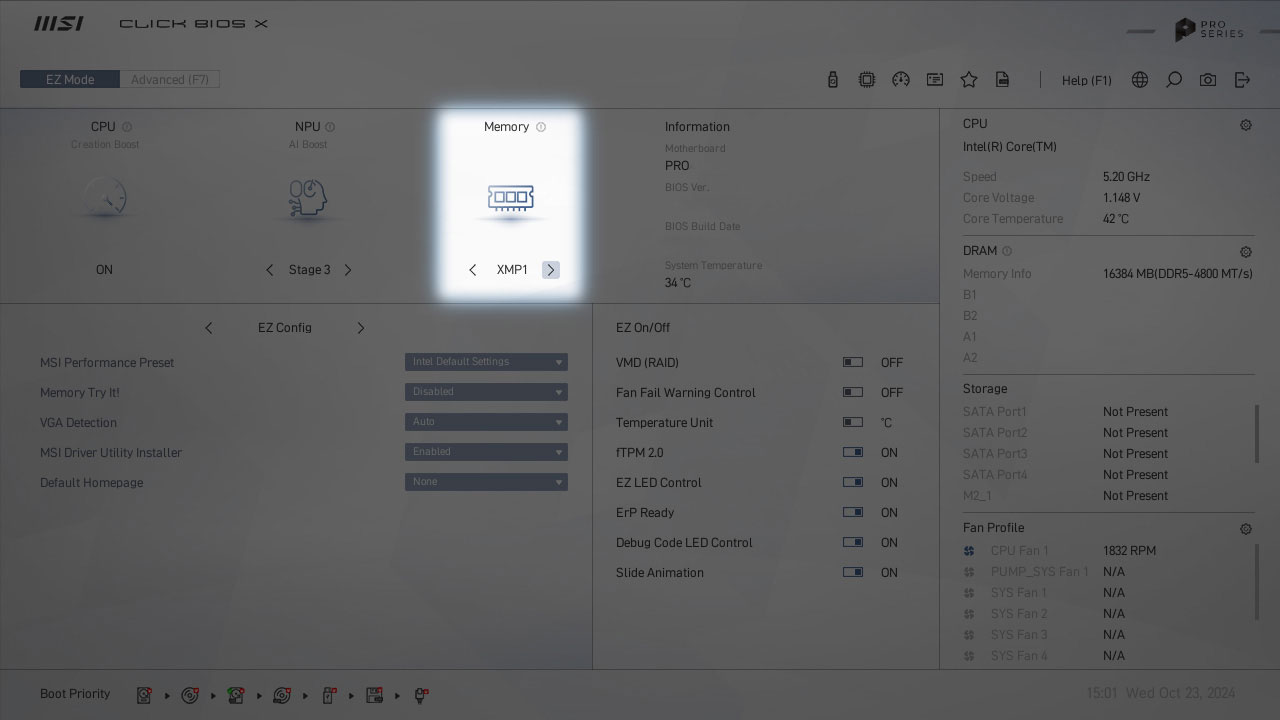This screenshot has height=720, width=1280.
Task: Open CPU panel settings gear
Action: coord(1245,125)
